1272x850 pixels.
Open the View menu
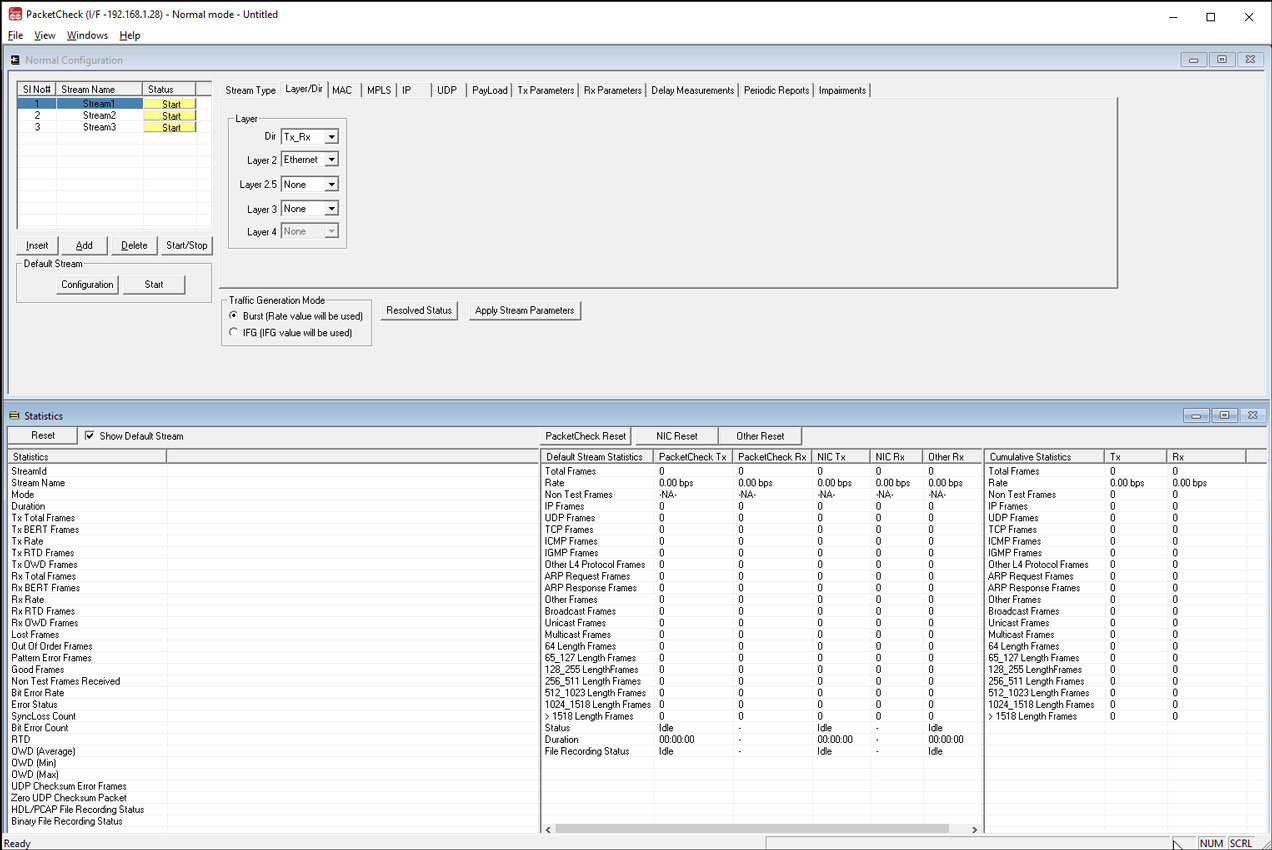[x=45, y=35]
